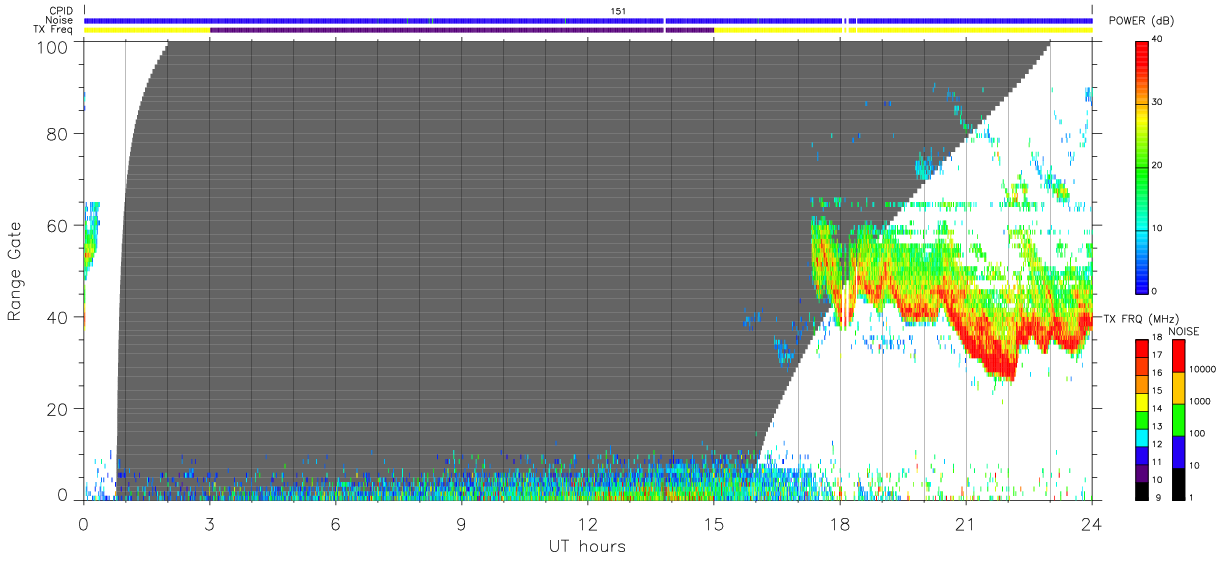Click the 9 tick on UT hours axis
Image resolution: width=1228 pixels, height=567 pixels.
461,523
